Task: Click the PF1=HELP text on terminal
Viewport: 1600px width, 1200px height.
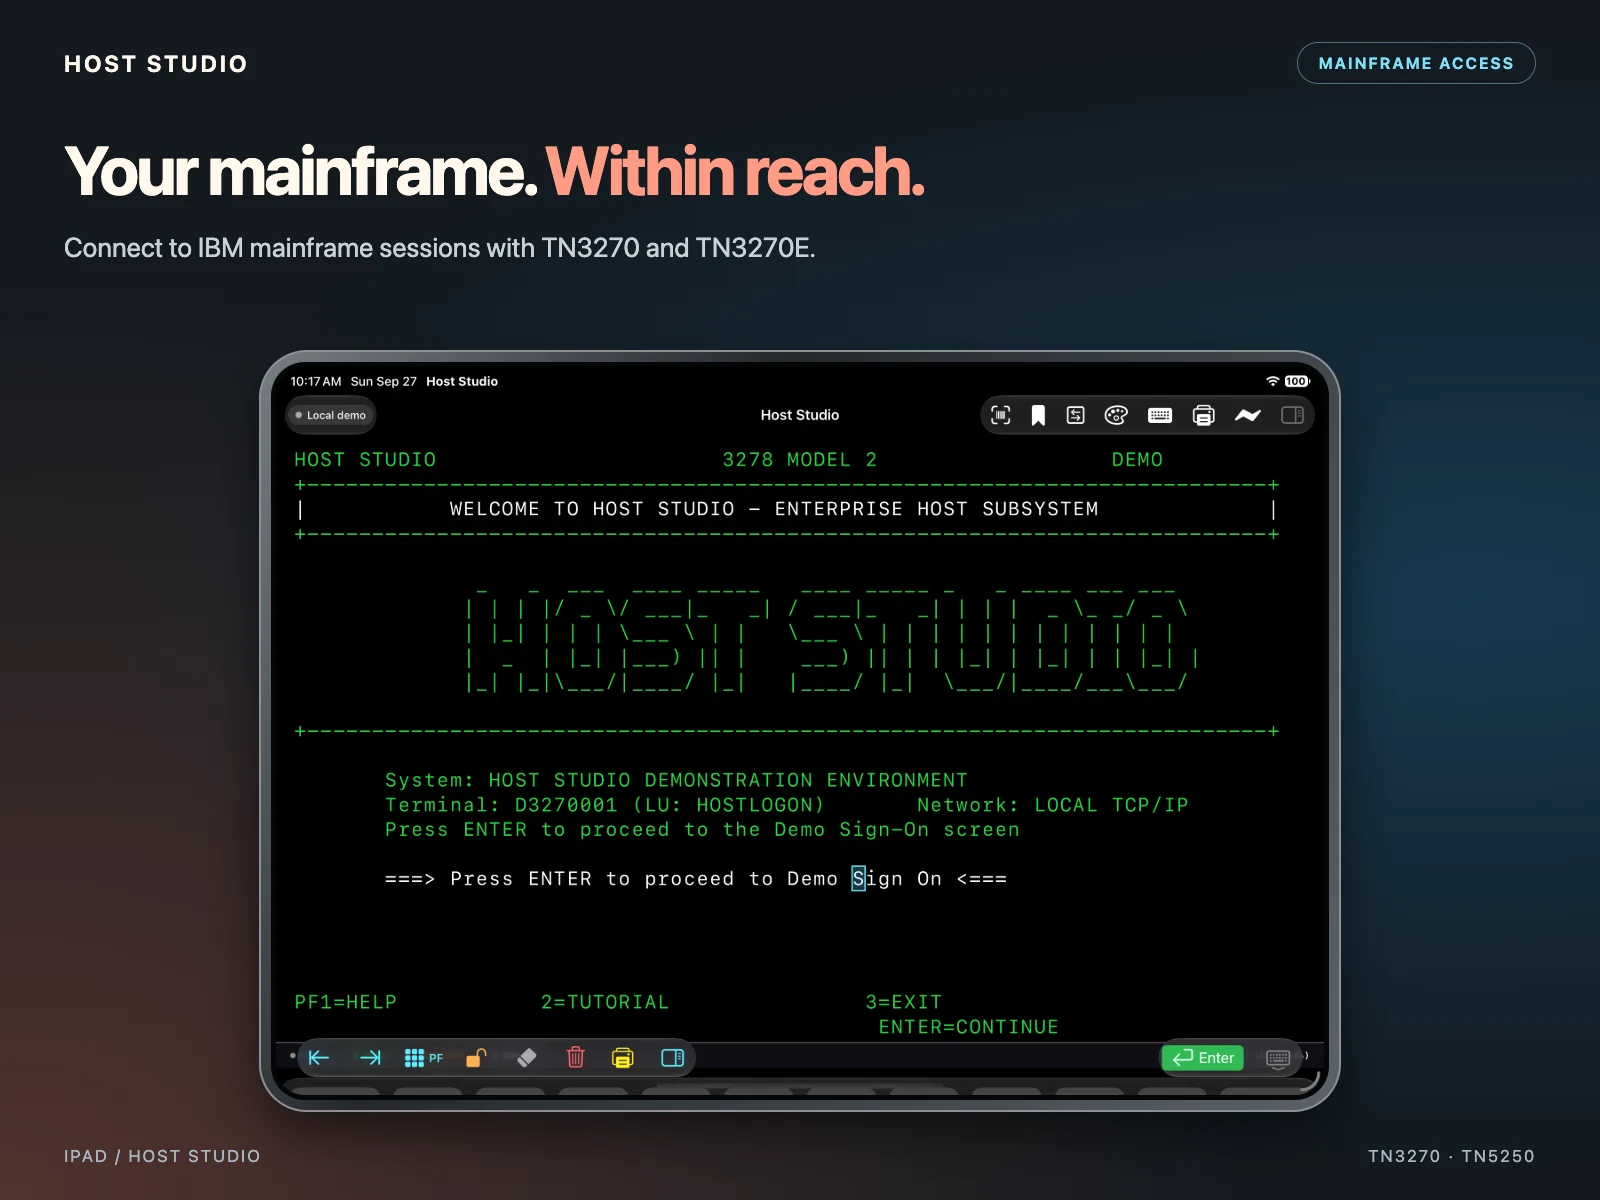Action: (346, 1002)
